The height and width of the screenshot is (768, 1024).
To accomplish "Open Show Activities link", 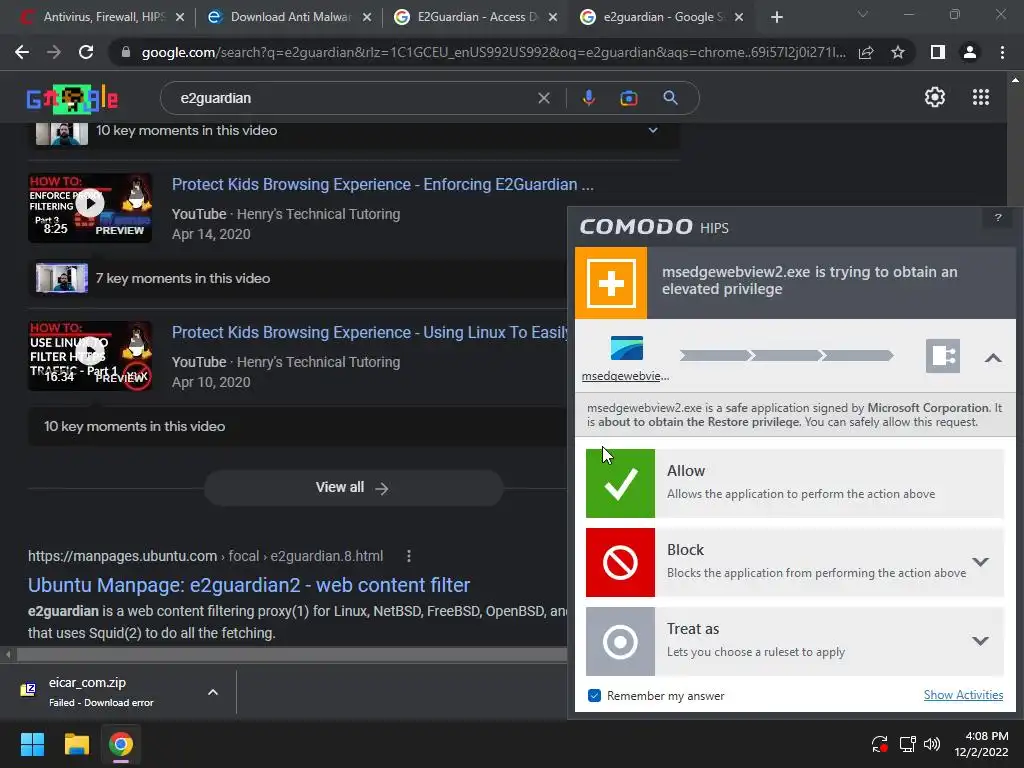I will (x=963, y=695).
